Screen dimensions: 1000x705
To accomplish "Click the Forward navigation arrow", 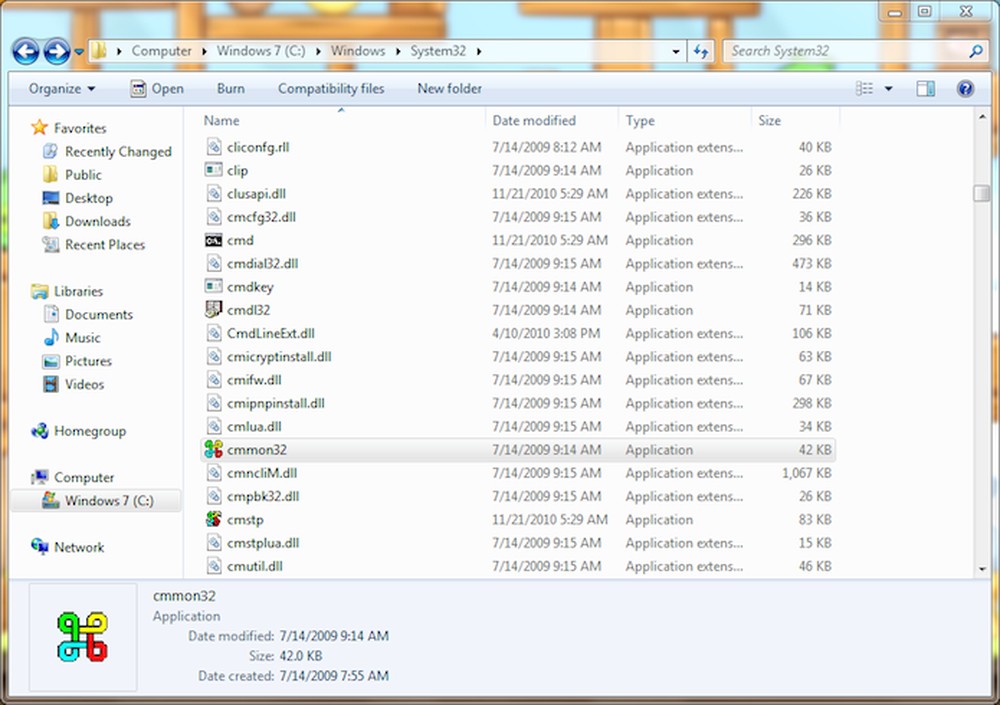I will 57,51.
